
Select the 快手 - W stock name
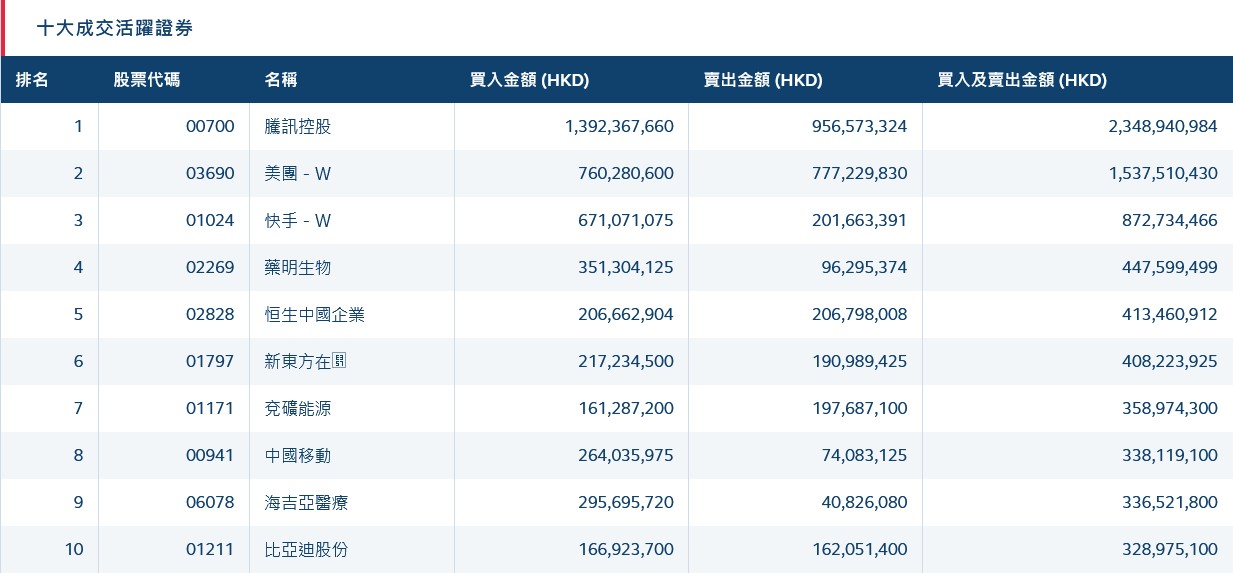298,221
